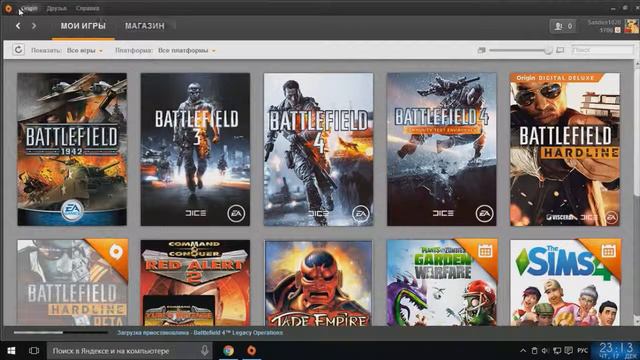The width and height of the screenshot is (640, 360).
Task: Open the friends counter button
Action: pos(563,26)
